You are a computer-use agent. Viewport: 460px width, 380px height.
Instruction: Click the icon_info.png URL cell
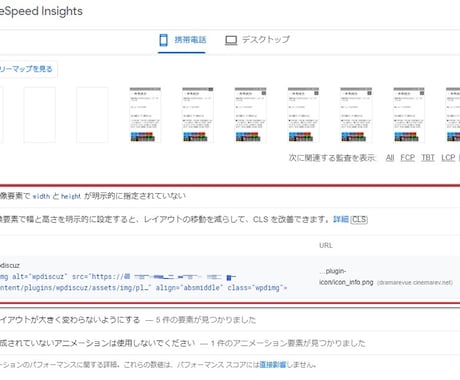tap(386, 277)
